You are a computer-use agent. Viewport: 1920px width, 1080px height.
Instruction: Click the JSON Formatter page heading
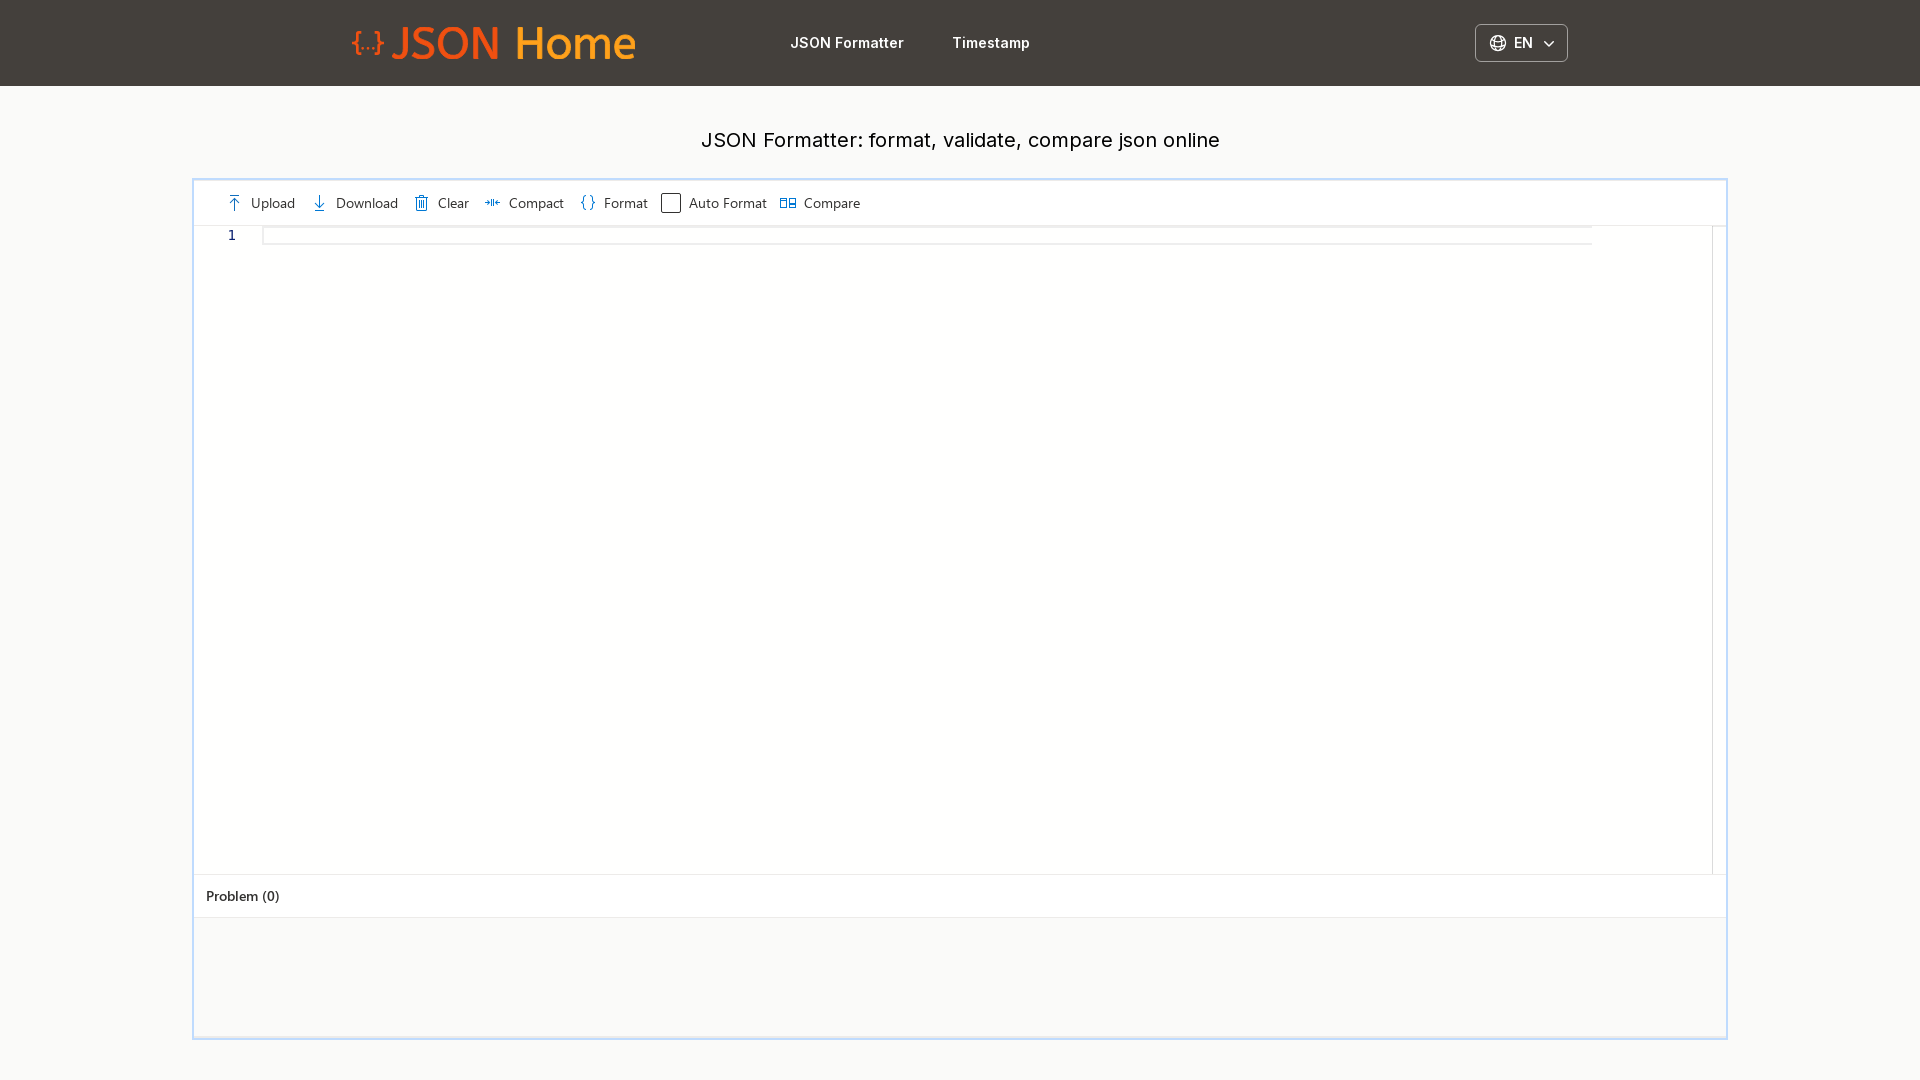click(960, 140)
